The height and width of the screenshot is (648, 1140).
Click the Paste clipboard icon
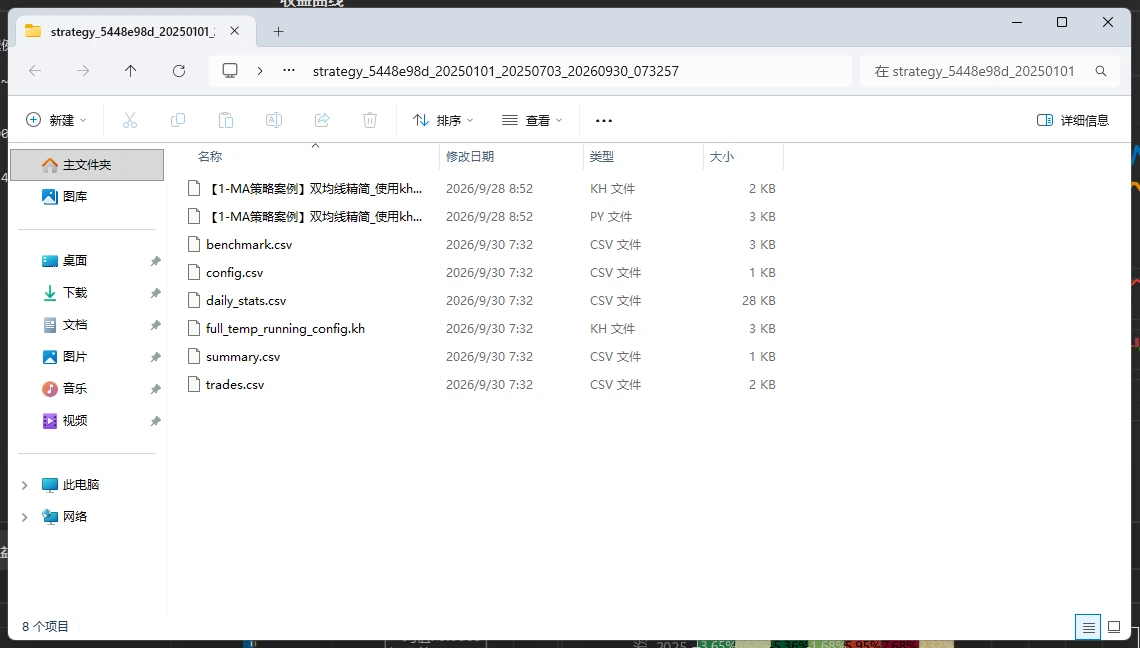click(x=226, y=120)
